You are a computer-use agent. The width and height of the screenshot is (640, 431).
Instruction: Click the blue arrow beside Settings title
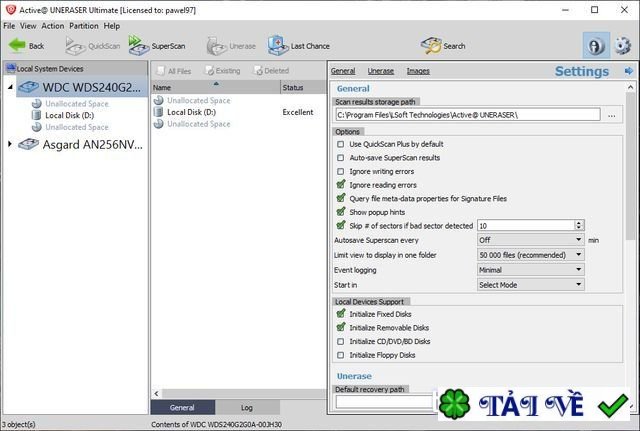click(629, 71)
